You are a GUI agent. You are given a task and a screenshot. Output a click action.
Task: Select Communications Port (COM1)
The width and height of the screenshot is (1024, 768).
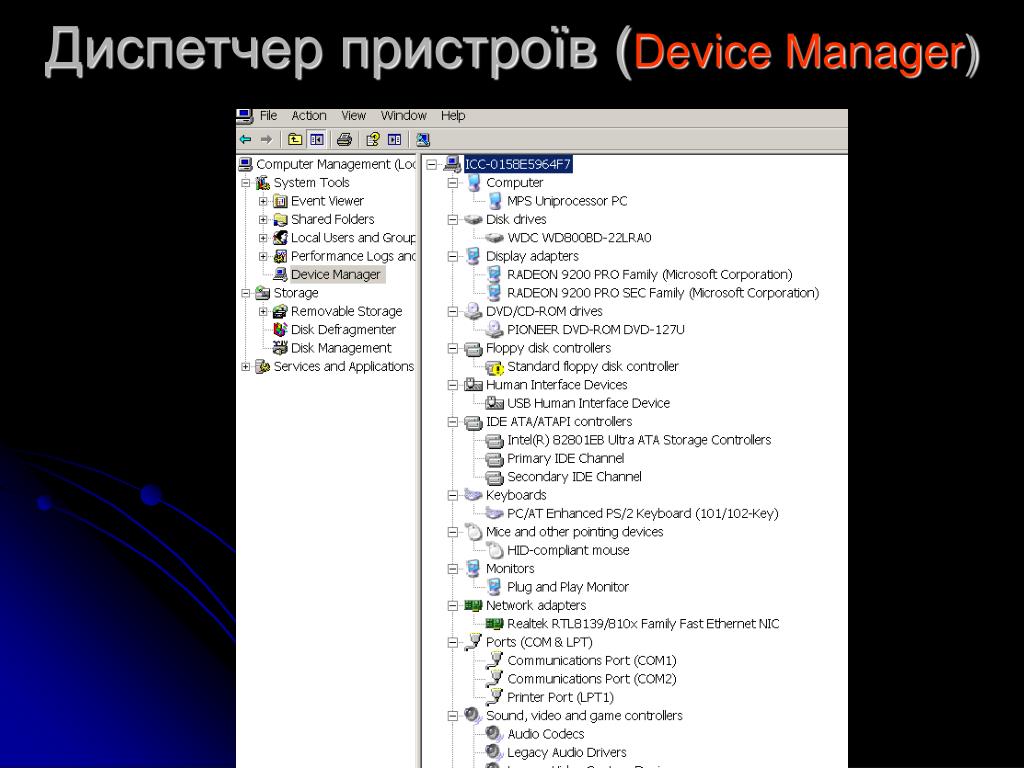point(592,661)
